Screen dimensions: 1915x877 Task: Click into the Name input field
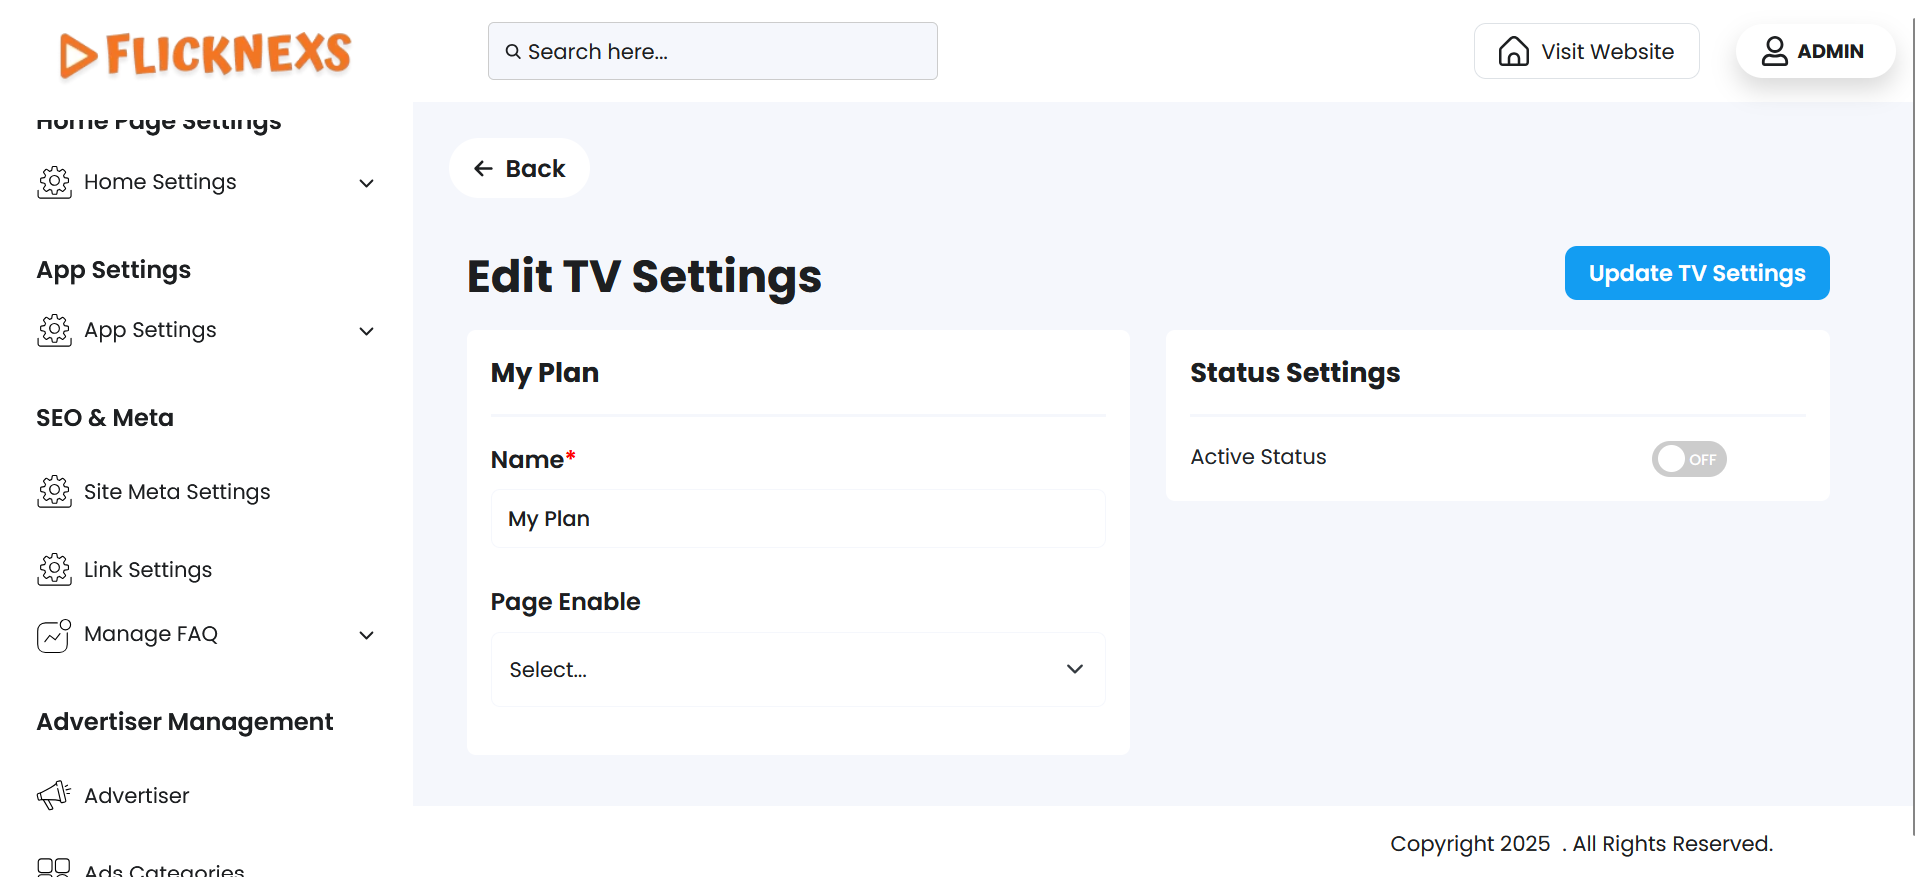[797, 519]
